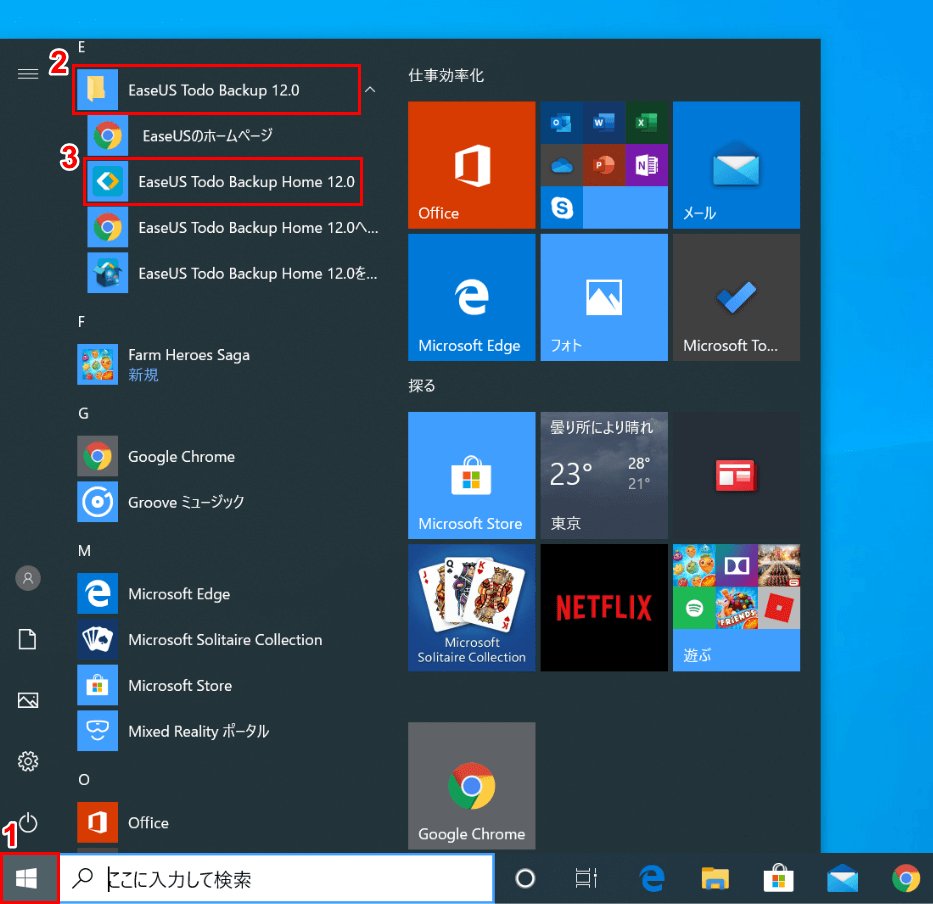Open the Microsoft Store tile
This screenshot has width=933, height=904.
point(471,476)
